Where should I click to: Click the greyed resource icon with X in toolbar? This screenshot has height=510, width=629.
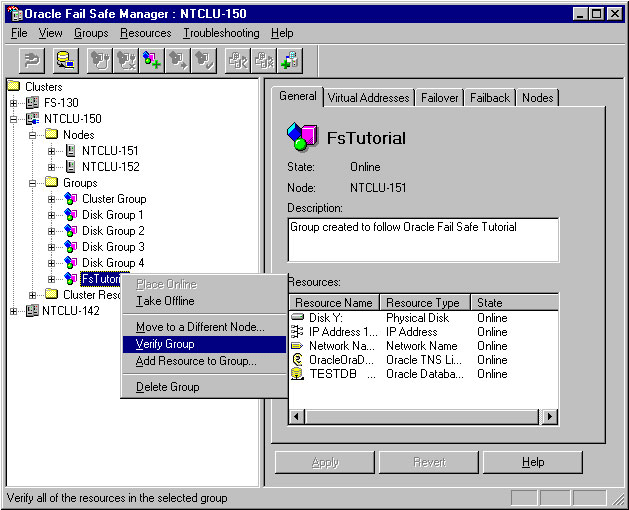264,61
